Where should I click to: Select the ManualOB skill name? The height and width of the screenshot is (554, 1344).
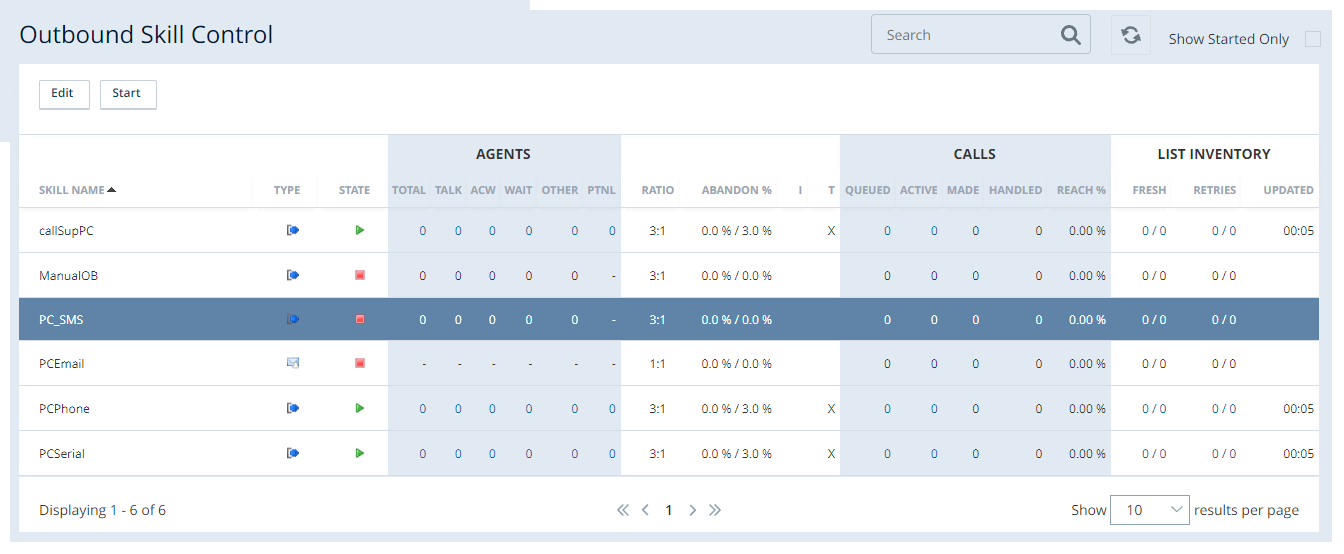click(x=68, y=276)
